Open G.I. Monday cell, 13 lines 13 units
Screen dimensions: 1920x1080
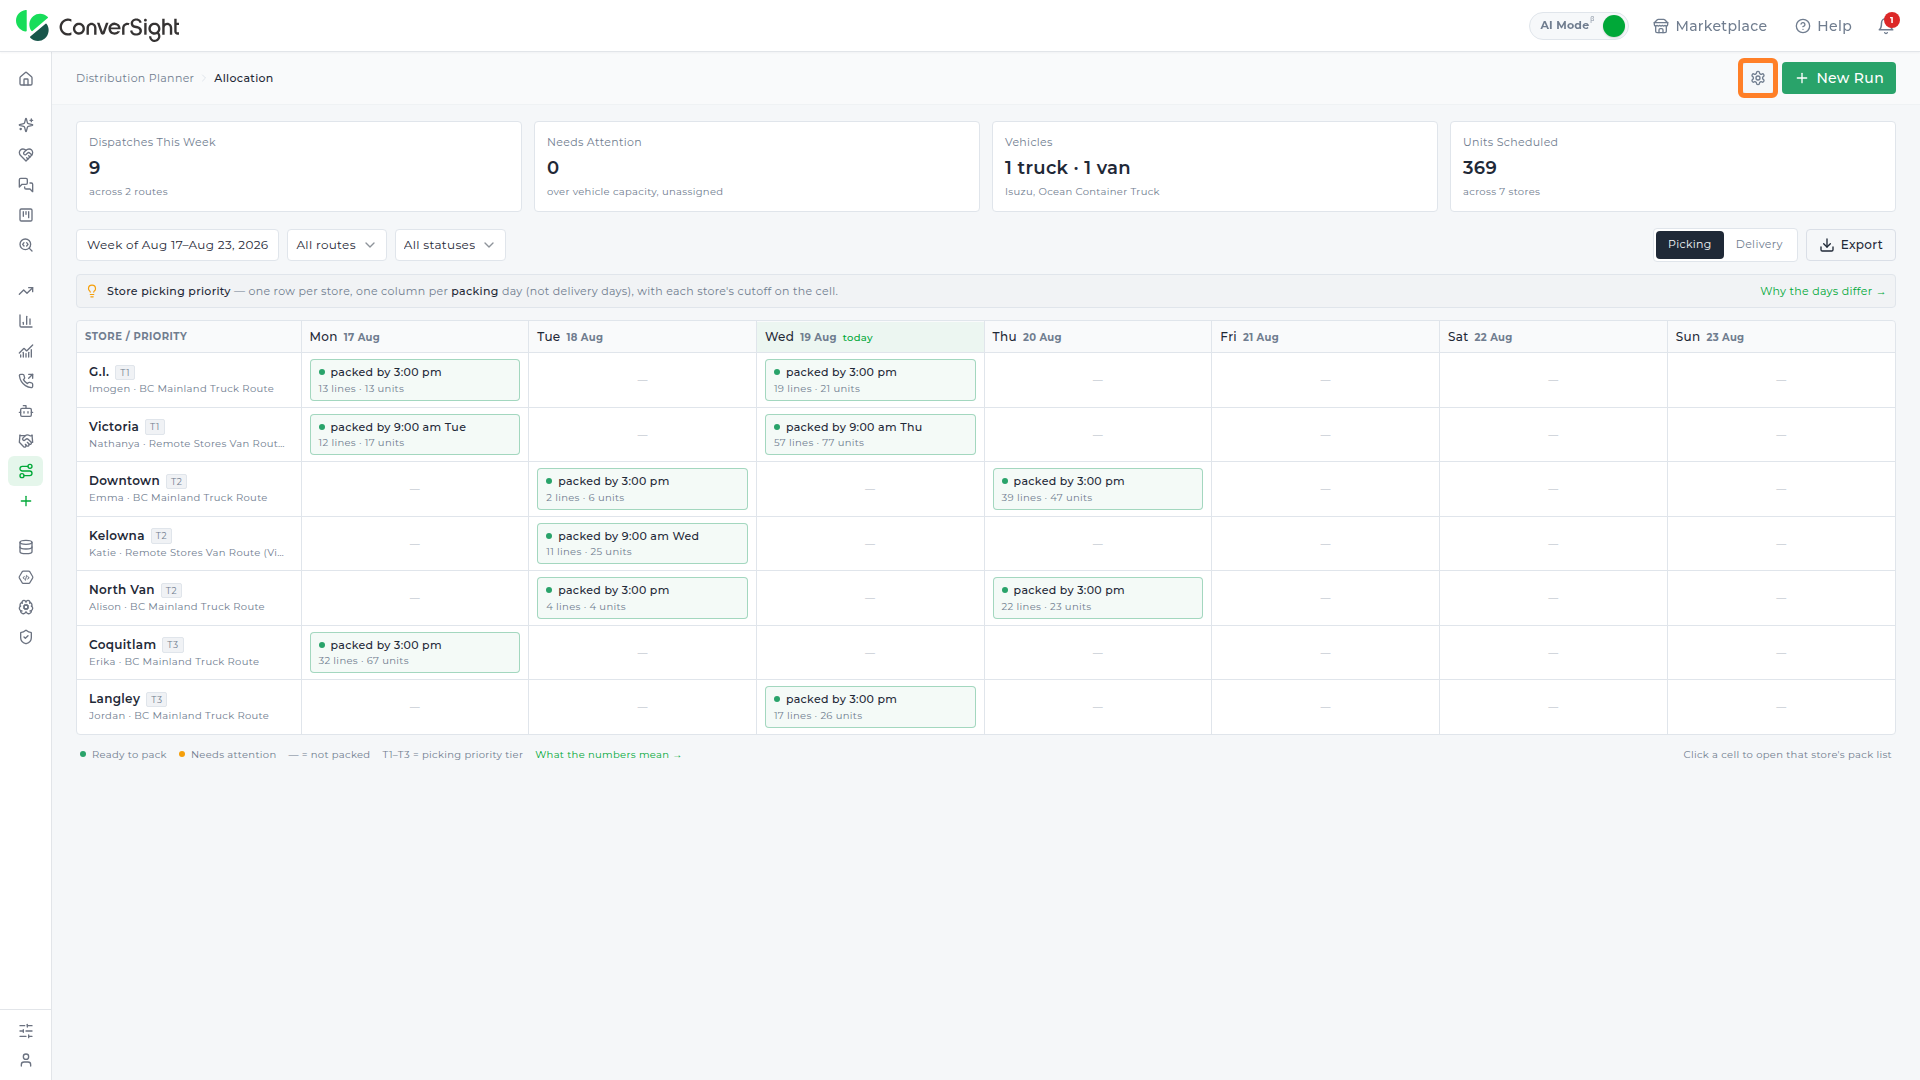(414, 380)
